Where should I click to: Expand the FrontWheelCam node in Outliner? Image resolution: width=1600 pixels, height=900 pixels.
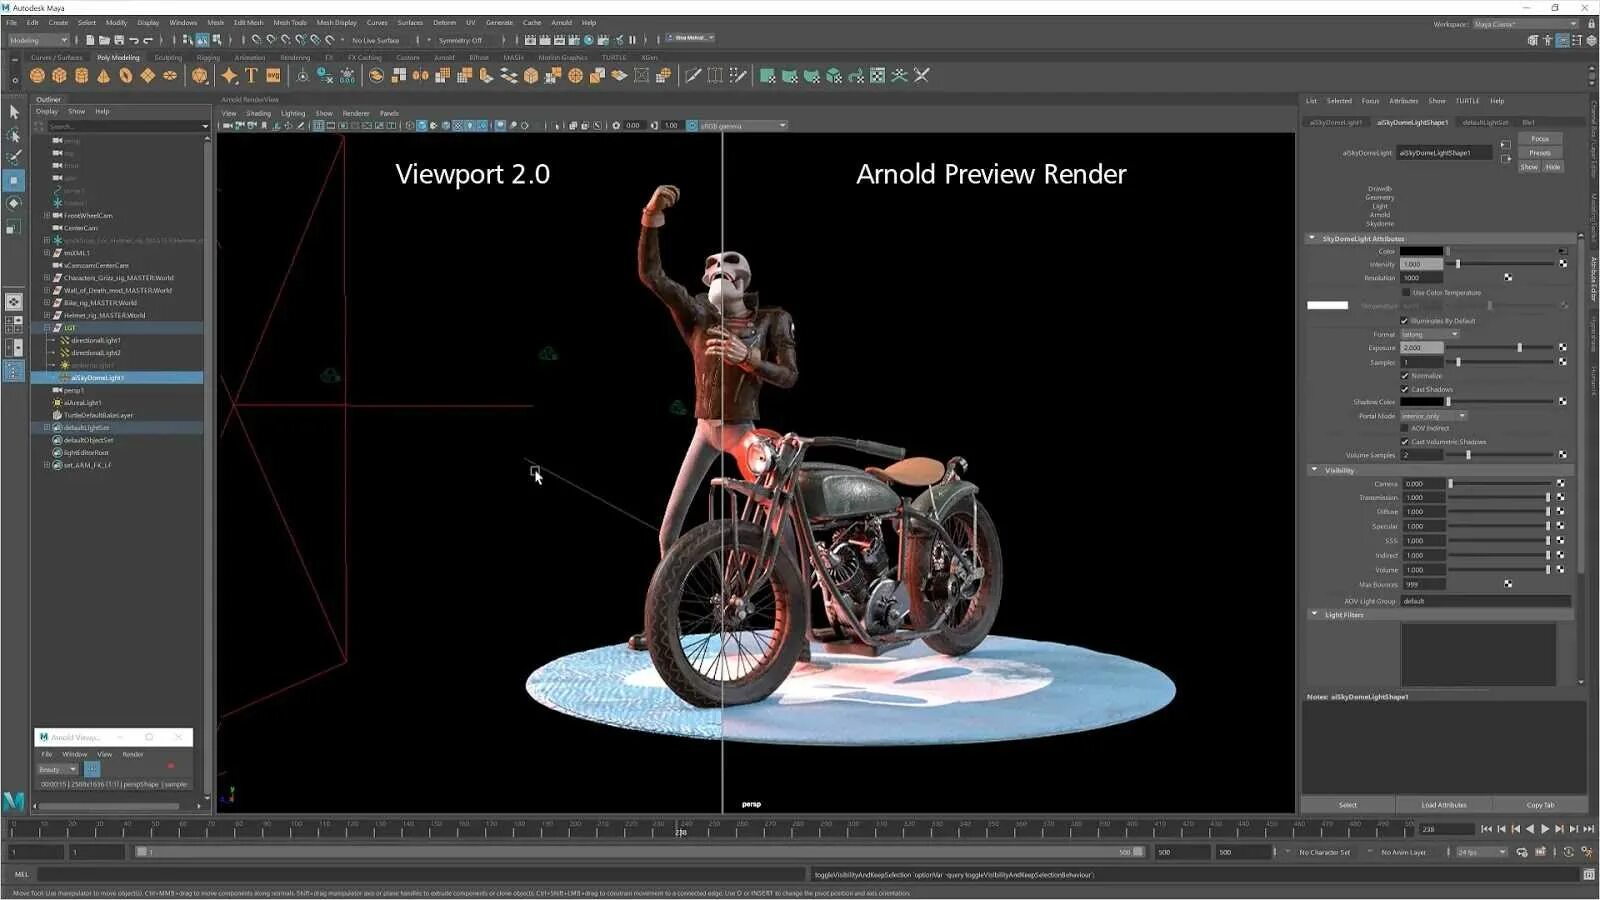pyautogui.click(x=46, y=216)
